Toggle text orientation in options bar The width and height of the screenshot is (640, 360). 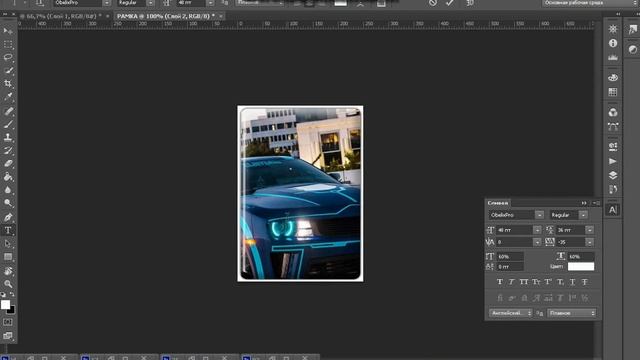pos(40,3)
